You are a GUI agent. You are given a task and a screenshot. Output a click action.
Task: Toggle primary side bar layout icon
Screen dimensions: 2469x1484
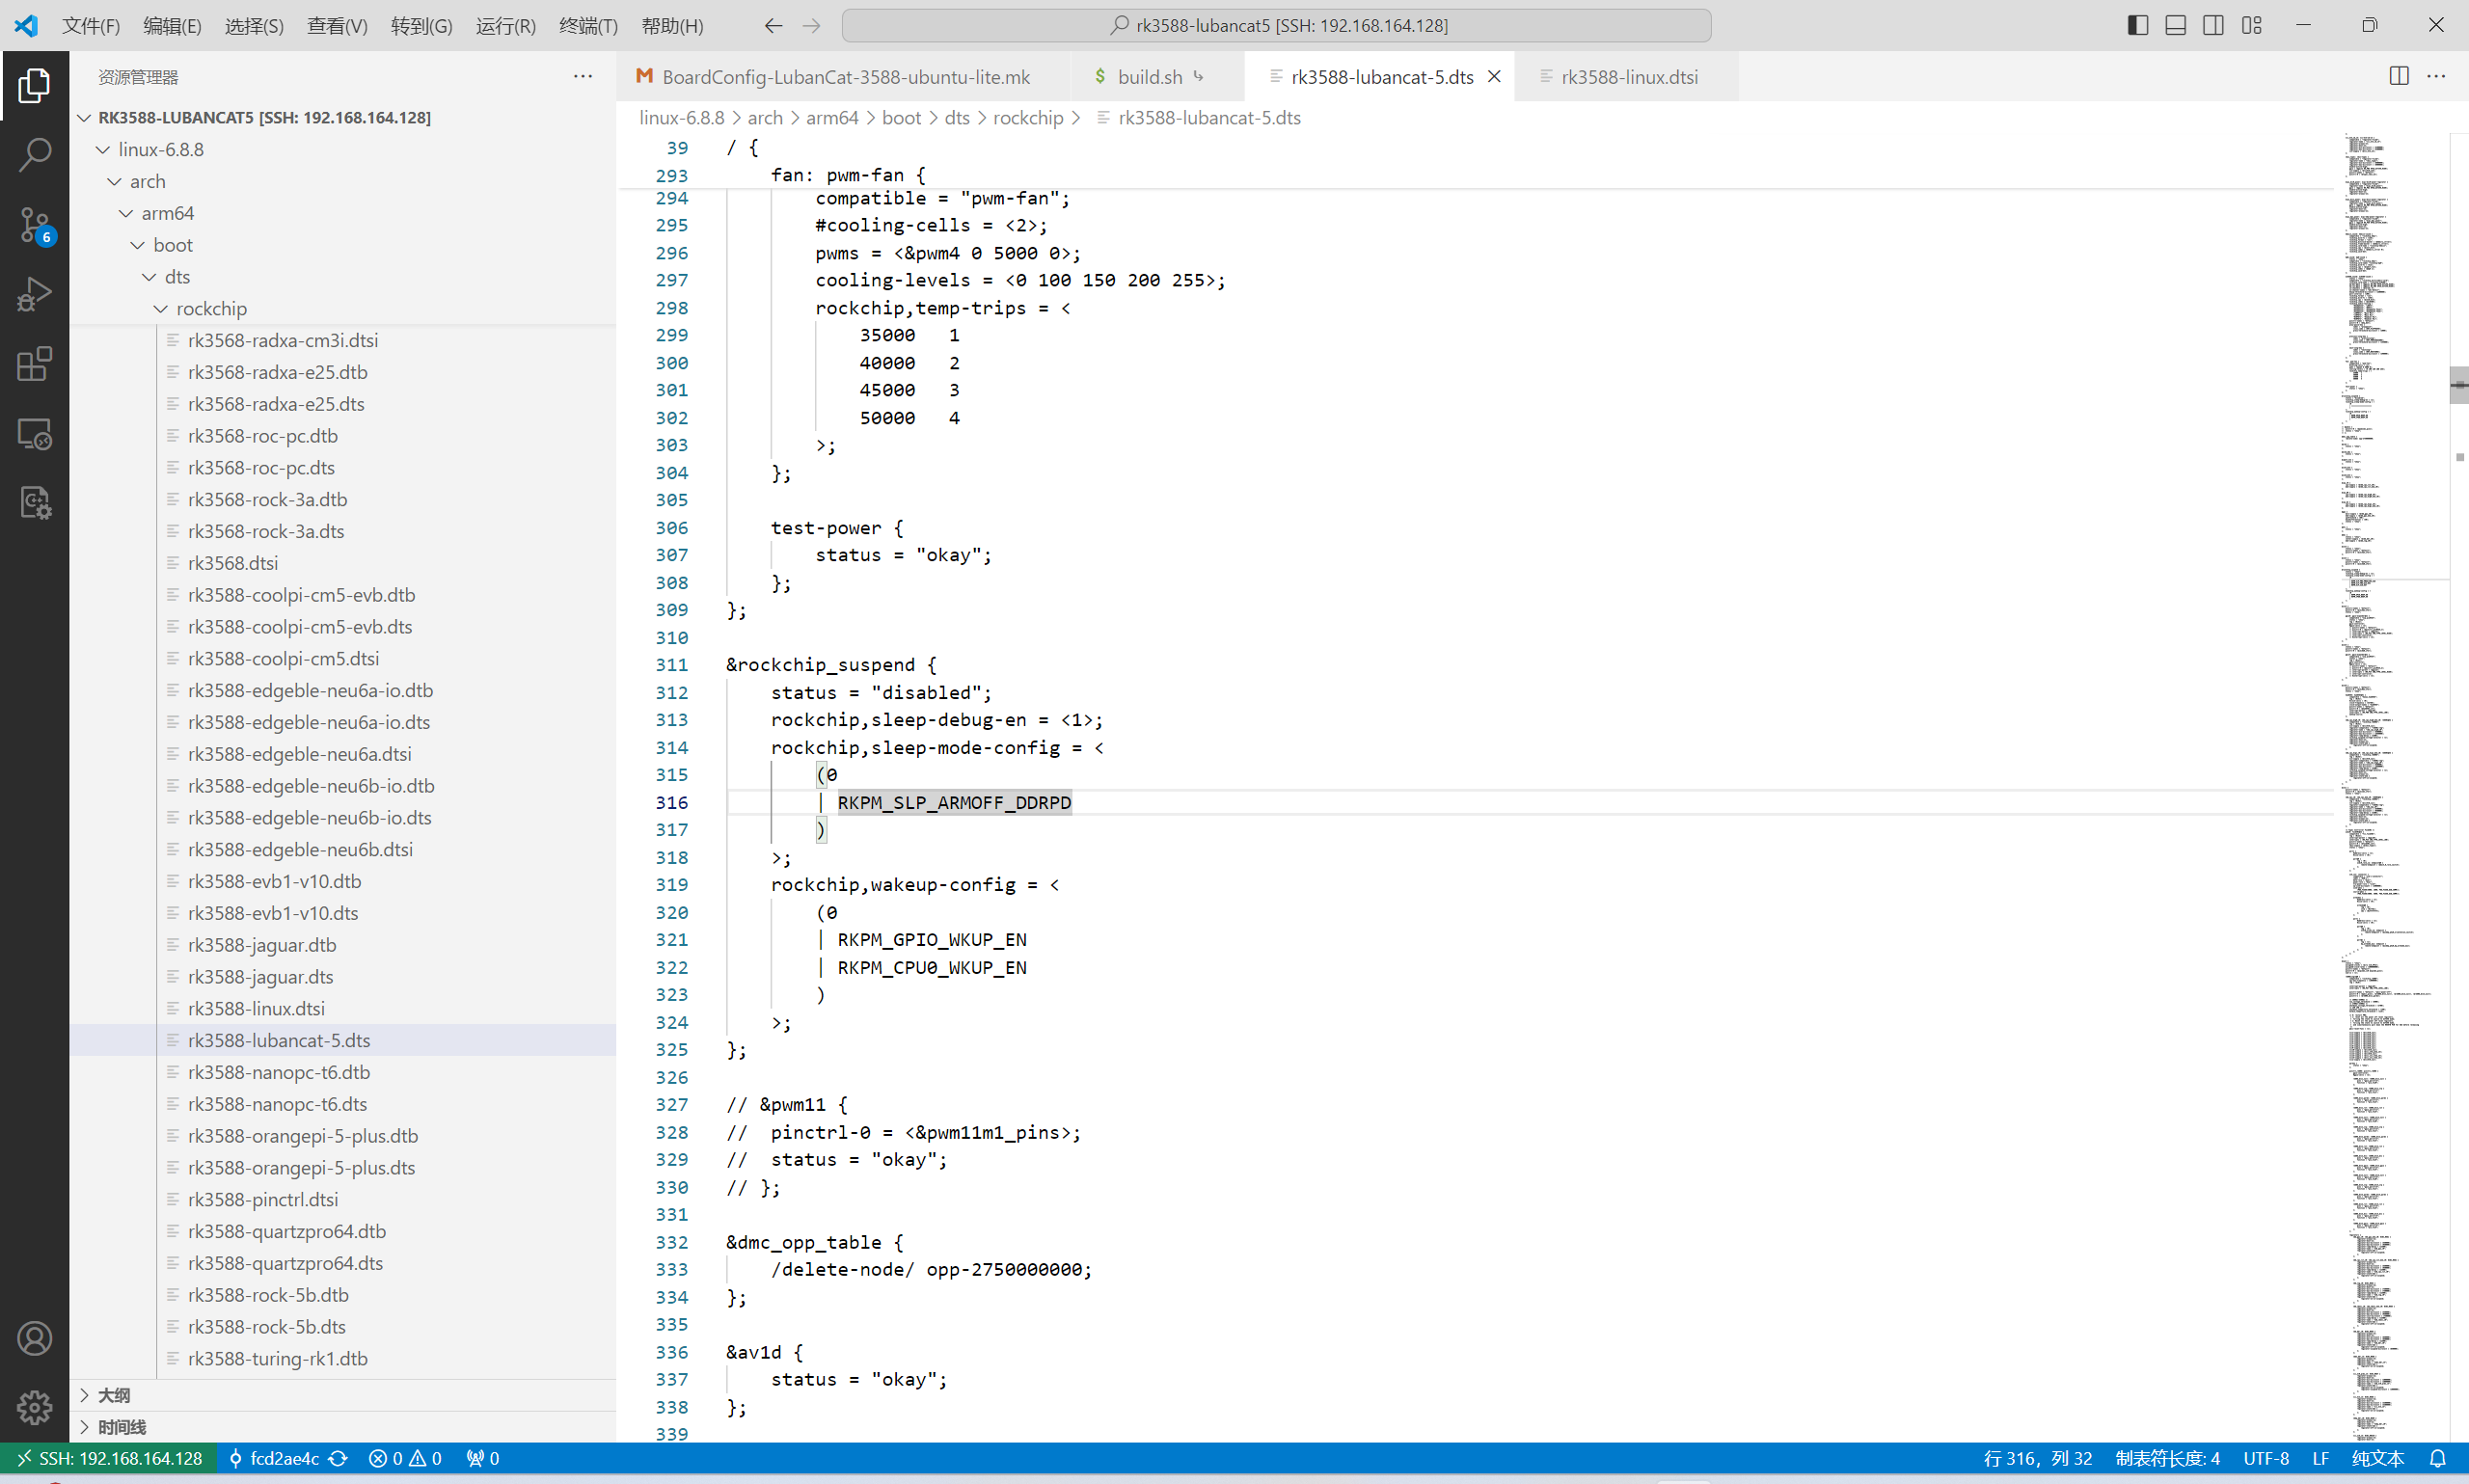[x=2138, y=25]
